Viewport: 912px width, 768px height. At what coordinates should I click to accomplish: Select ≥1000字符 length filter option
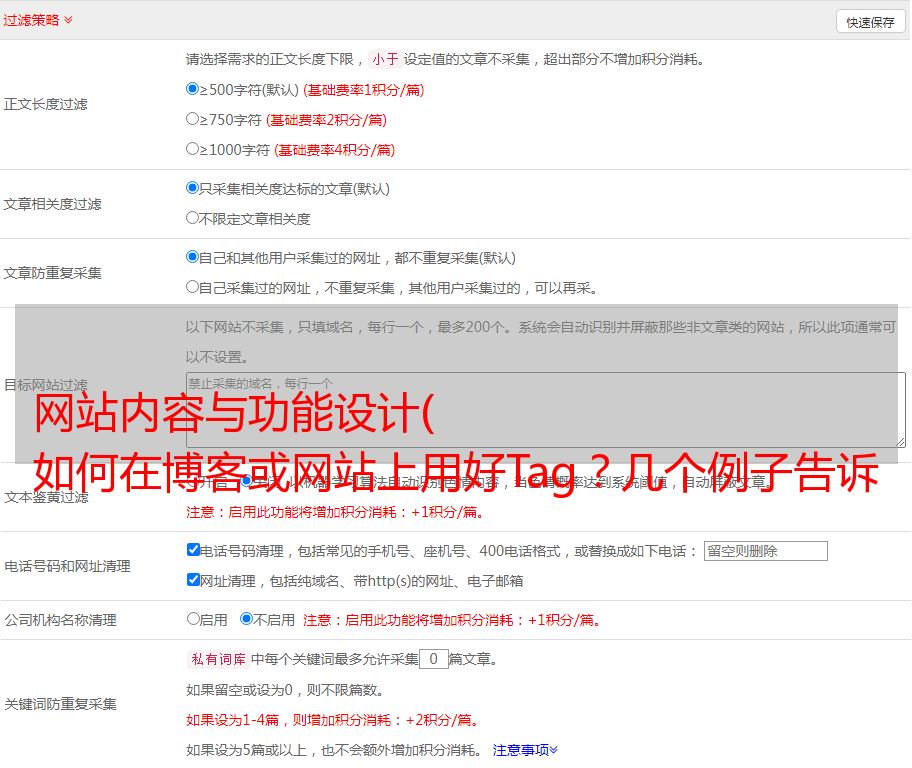tap(192, 148)
